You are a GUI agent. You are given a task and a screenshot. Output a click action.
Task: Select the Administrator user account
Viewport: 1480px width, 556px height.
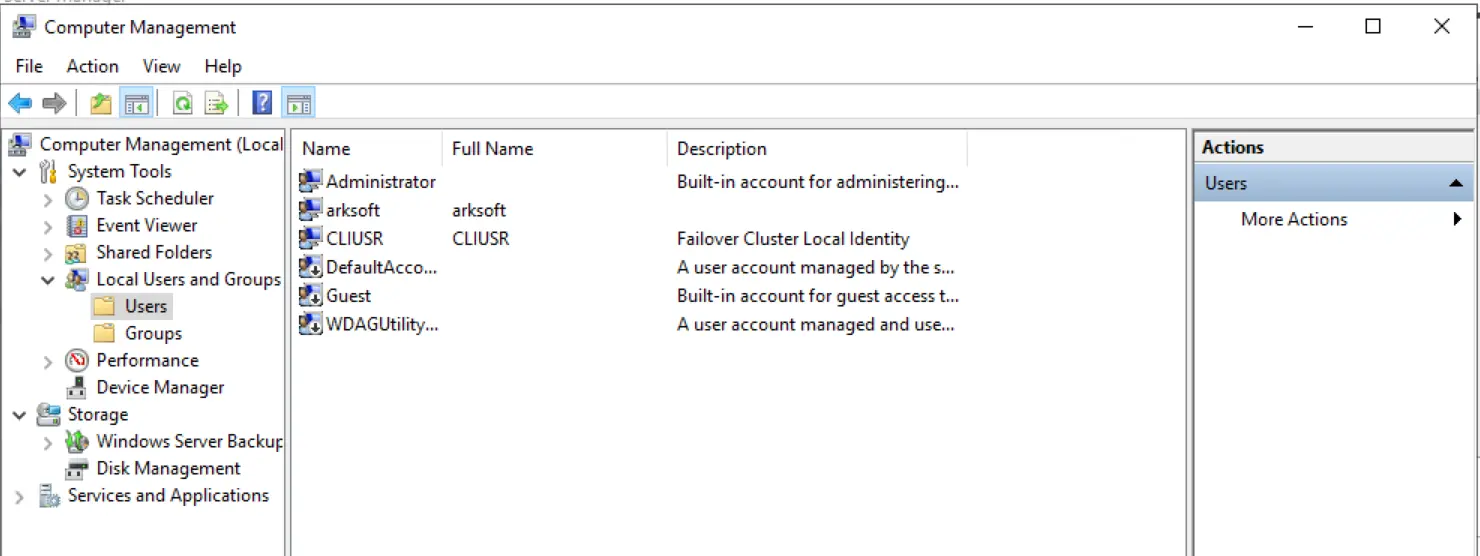click(380, 182)
